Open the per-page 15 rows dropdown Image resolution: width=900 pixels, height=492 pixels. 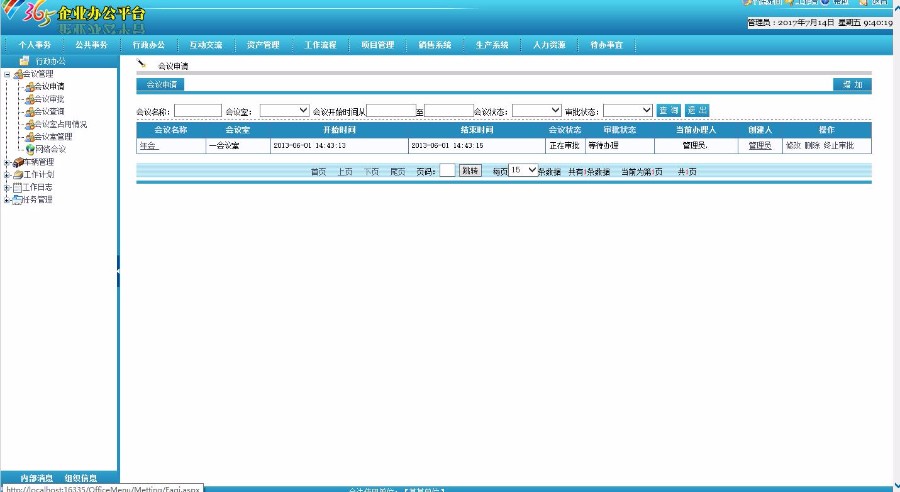(x=523, y=171)
